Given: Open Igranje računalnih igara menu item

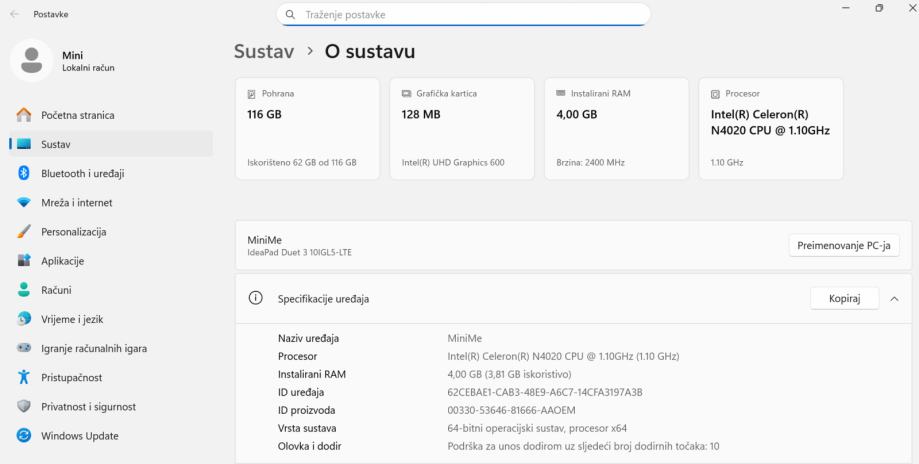Looking at the screenshot, I should [x=94, y=349].
